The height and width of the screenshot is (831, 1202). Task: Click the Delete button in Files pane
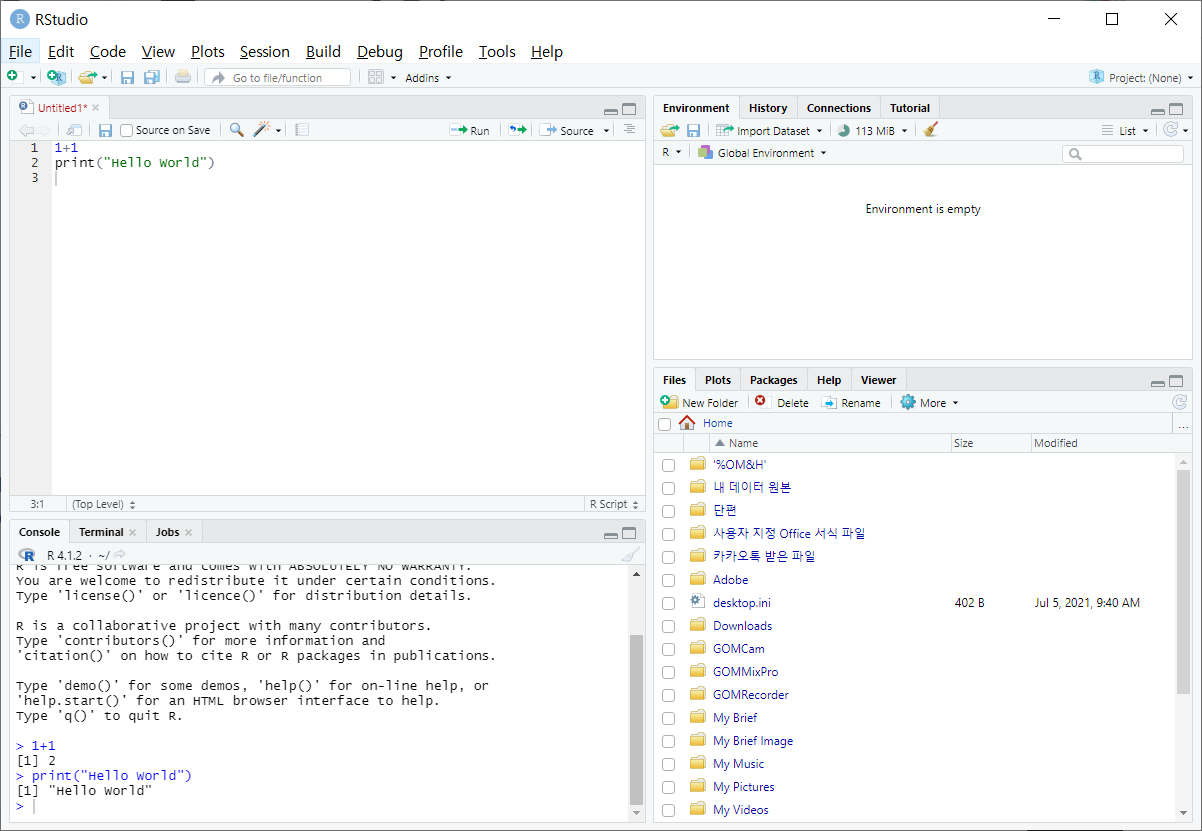tap(782, 403)
